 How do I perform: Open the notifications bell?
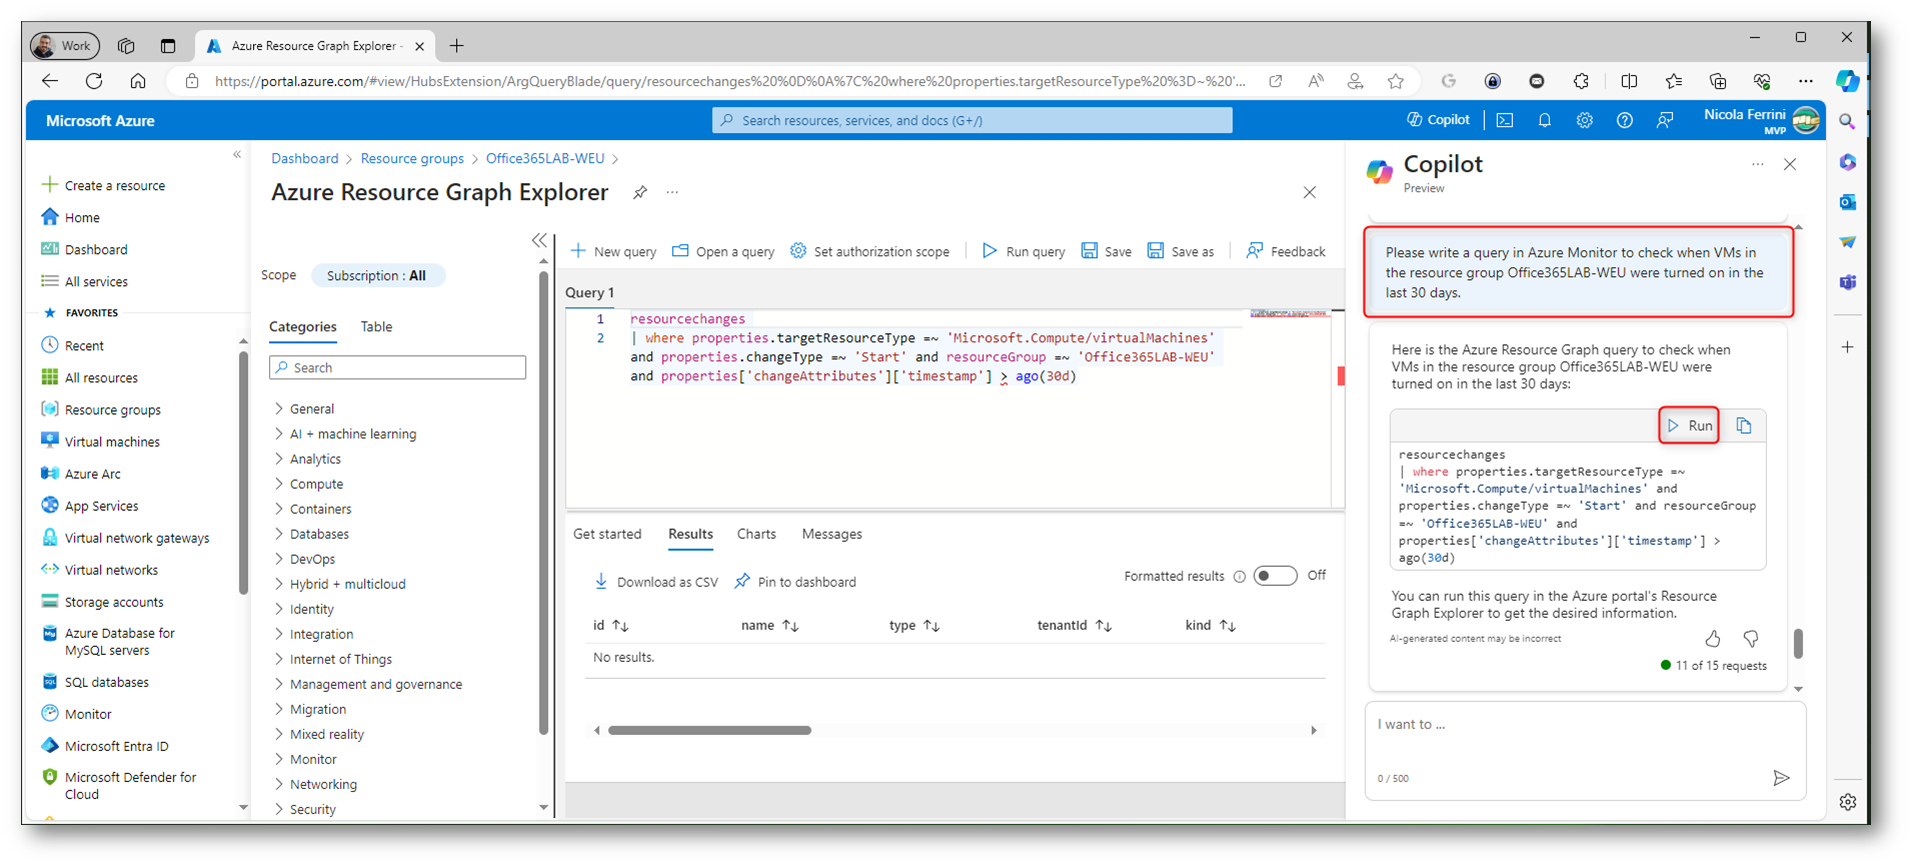pyautogui.click(x=1545, y=120)
